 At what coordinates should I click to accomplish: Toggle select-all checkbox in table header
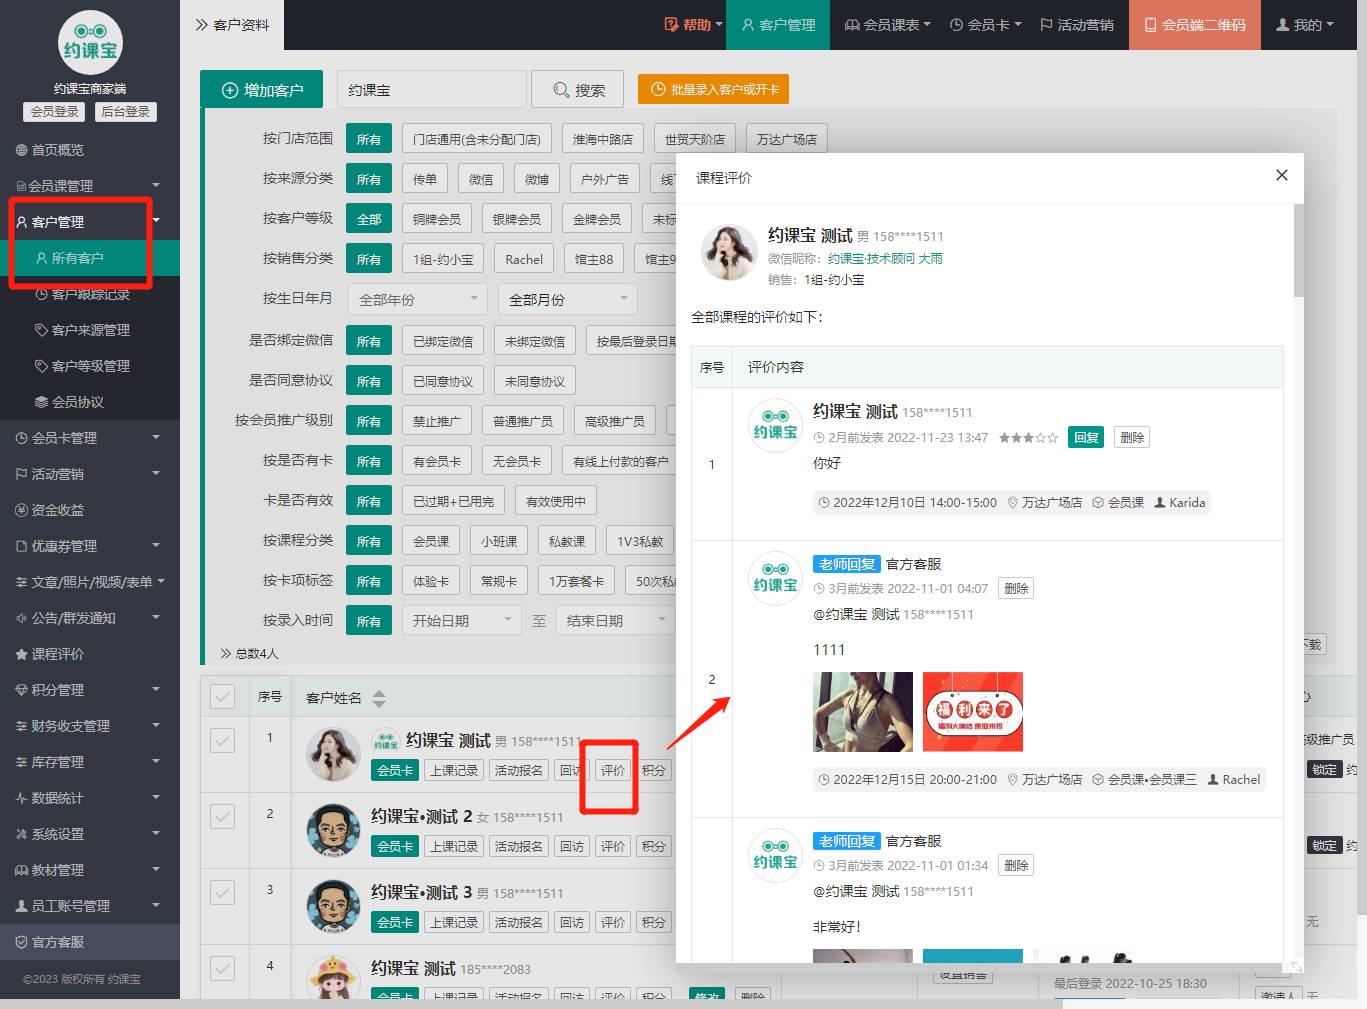(x=222, y=697)
